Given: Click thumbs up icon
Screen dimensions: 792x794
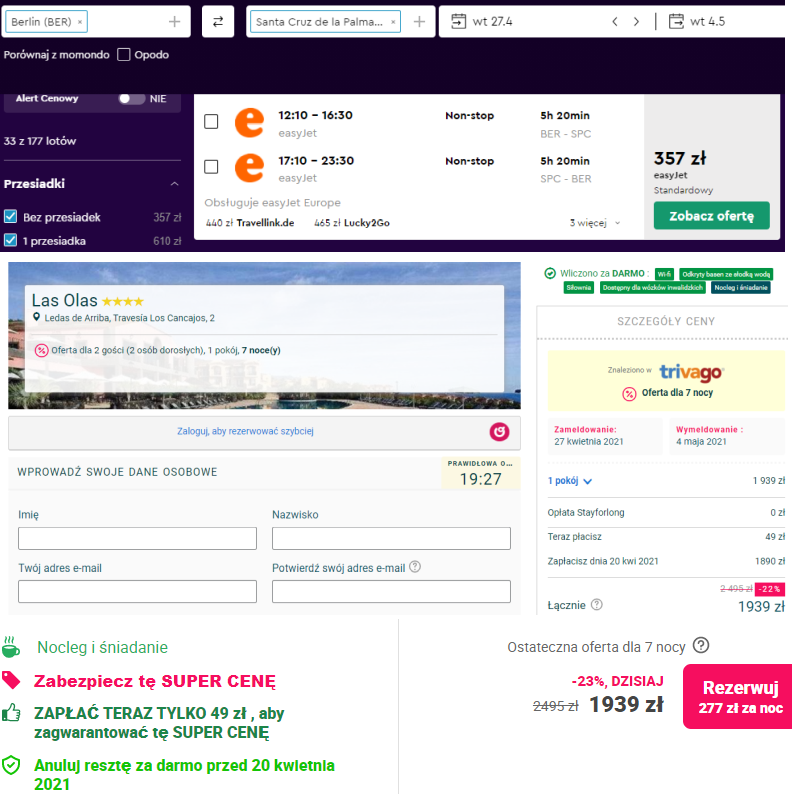Looking at the screenshot, I should 11,712.
